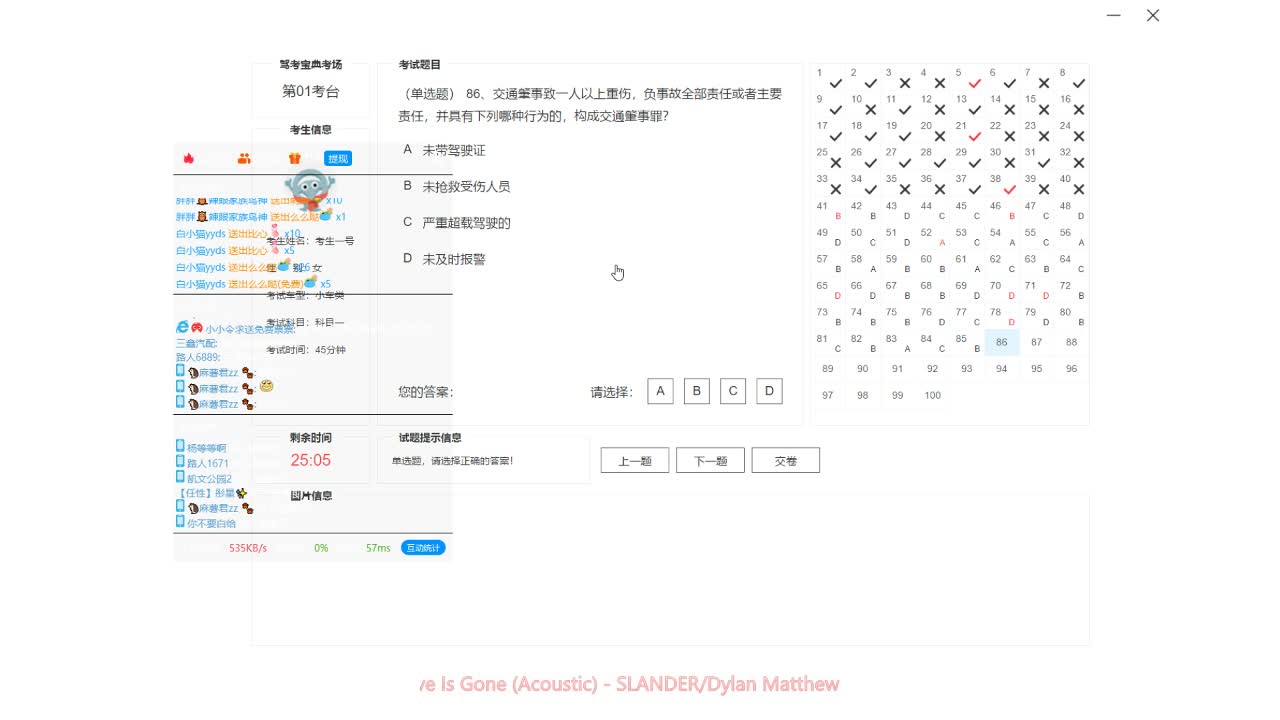The width and height of the screenshot is (1280, 720).
Task: Open question 85 answered B
Action: point(967,343)
